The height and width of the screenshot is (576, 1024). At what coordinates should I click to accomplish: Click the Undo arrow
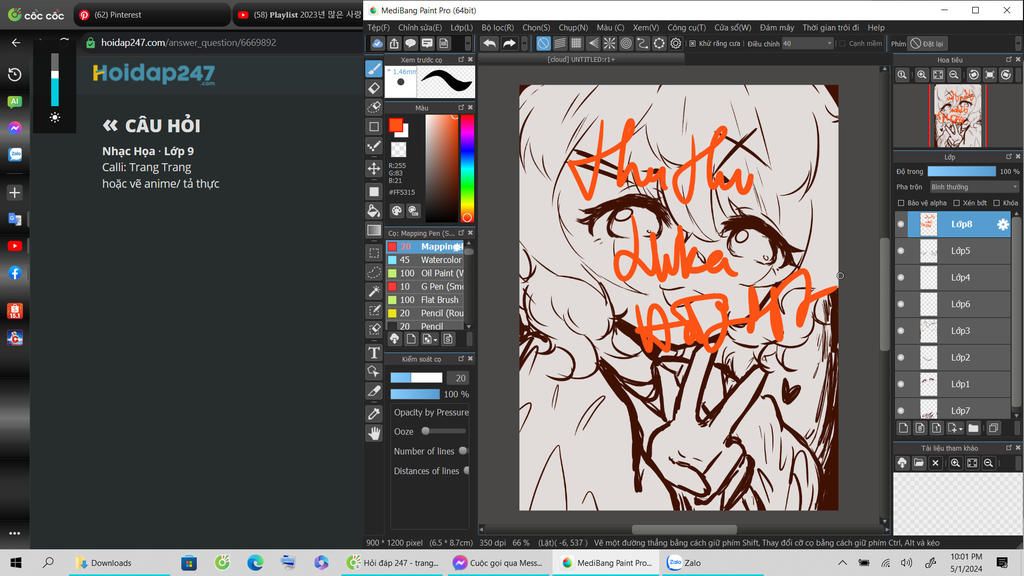pos(489,43)
